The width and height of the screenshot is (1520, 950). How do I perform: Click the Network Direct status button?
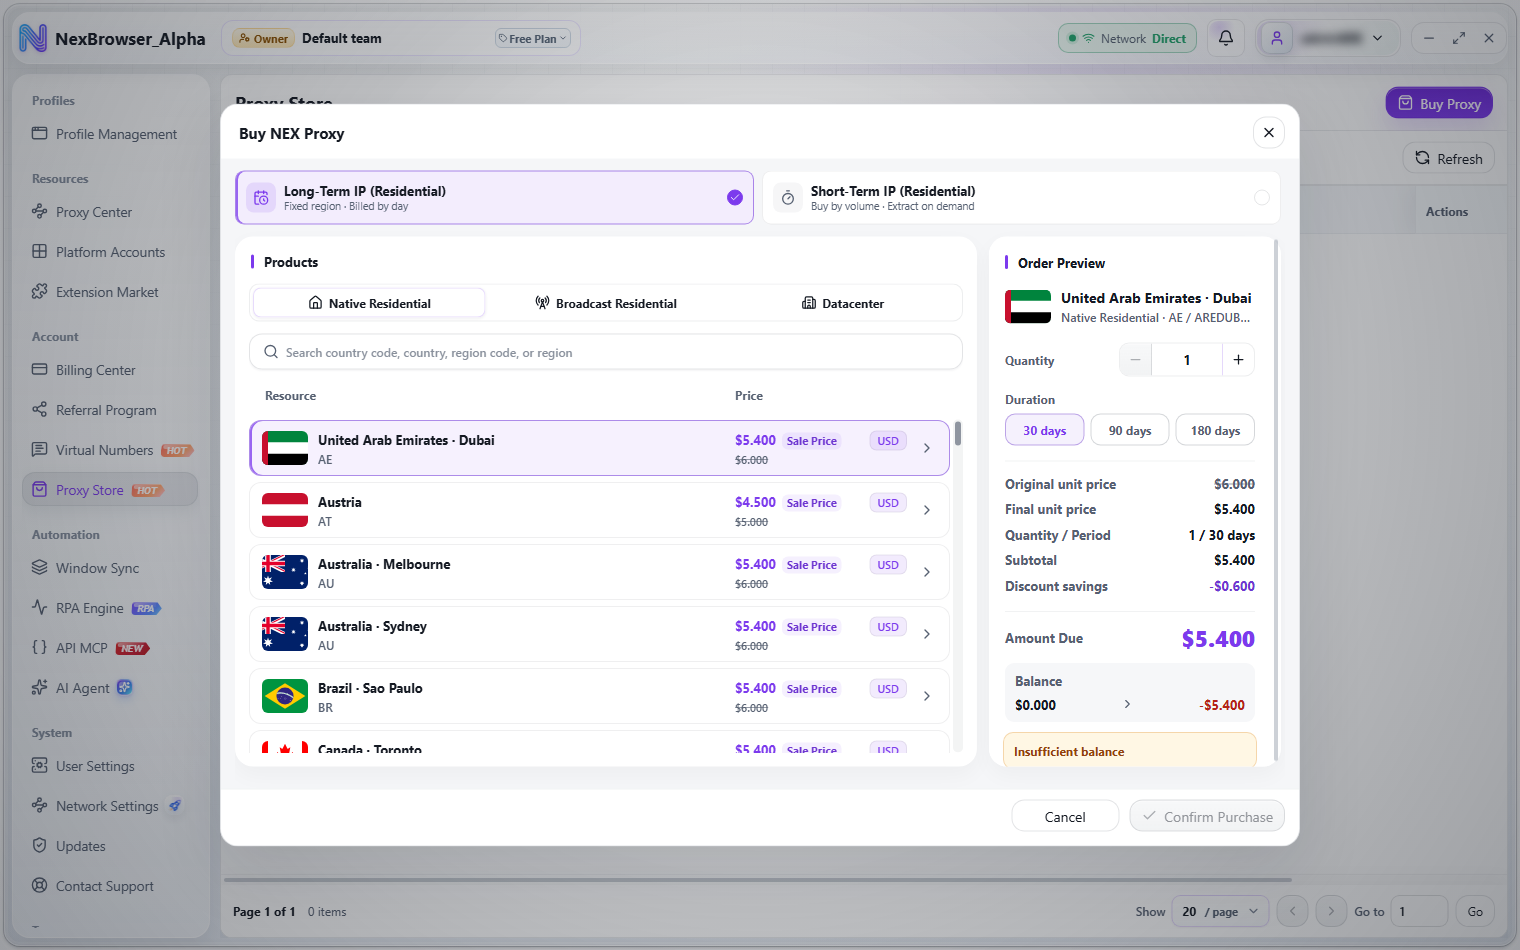(1127, 38)
